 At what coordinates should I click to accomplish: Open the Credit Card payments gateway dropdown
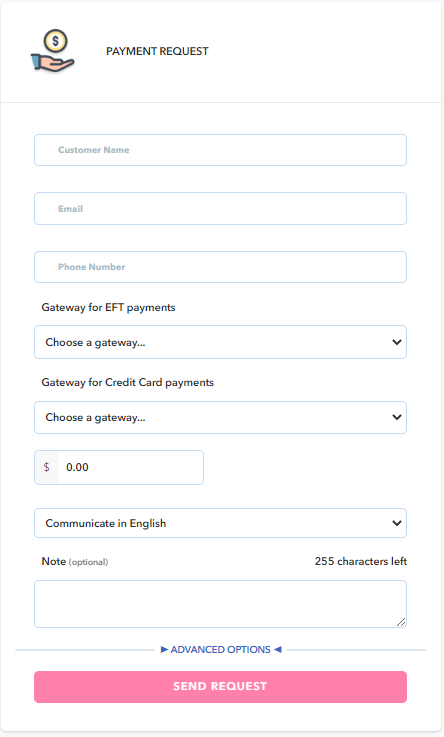tap(220, 417)
